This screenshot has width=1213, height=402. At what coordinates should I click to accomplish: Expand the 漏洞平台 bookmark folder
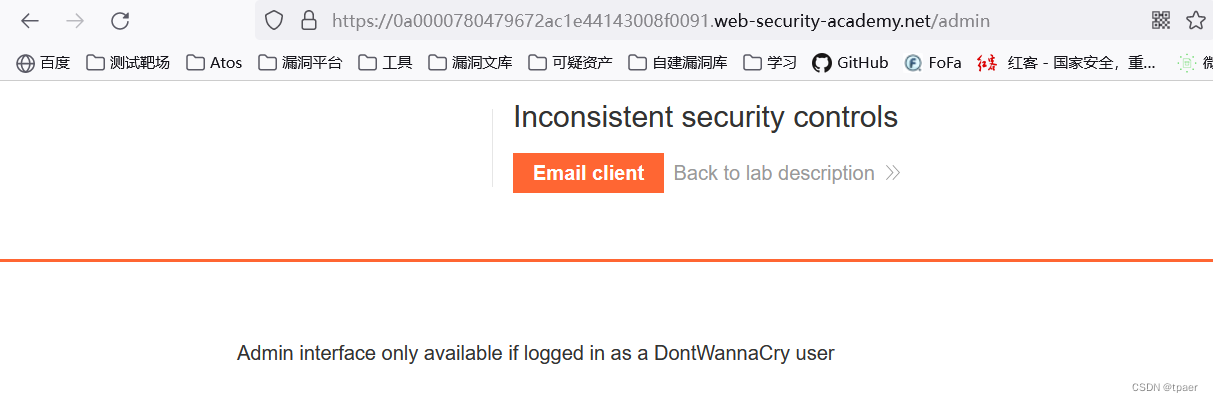coord(300,63)
